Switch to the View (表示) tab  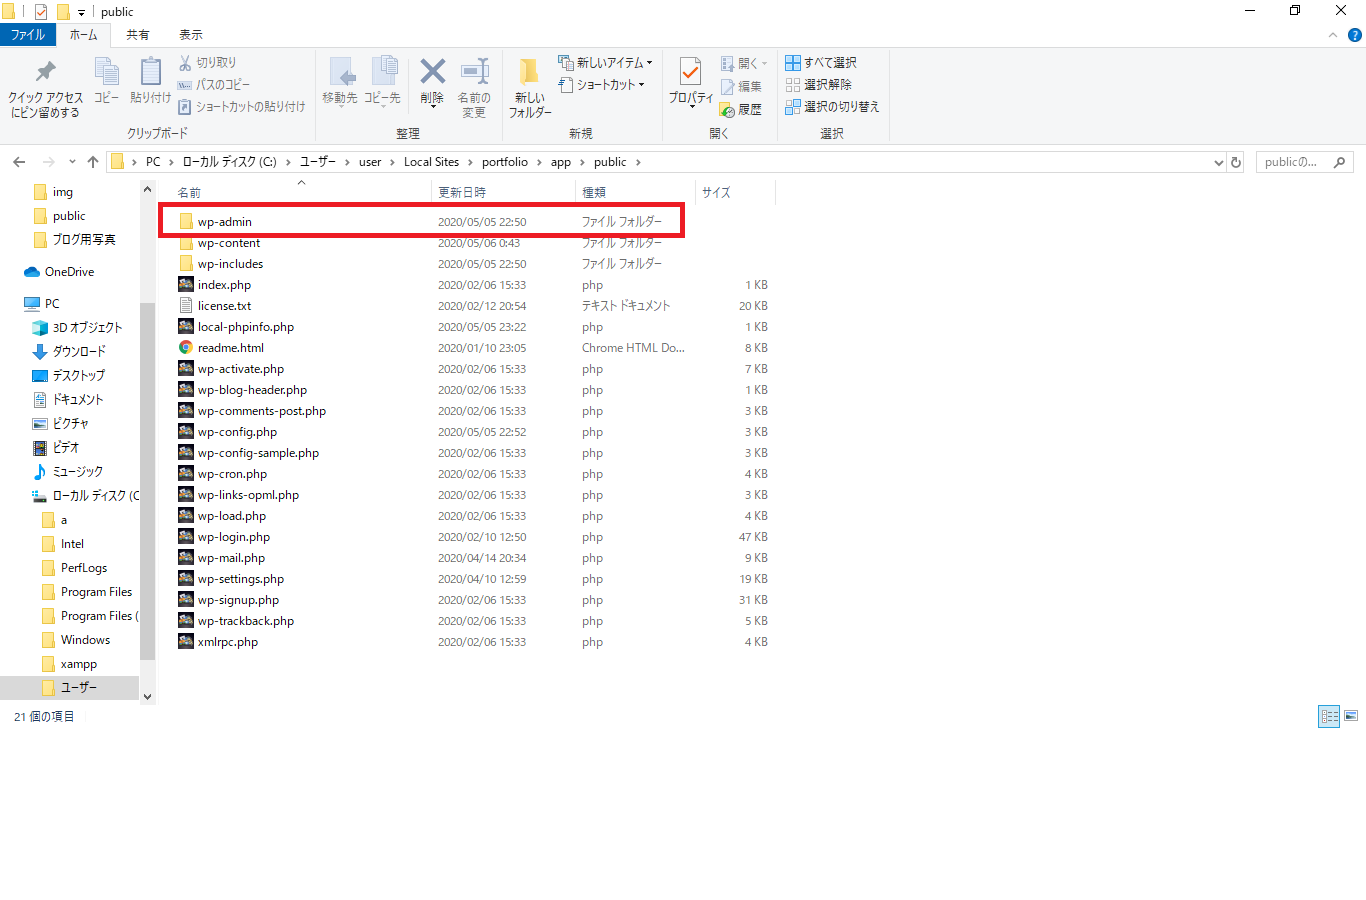(191, 35)
